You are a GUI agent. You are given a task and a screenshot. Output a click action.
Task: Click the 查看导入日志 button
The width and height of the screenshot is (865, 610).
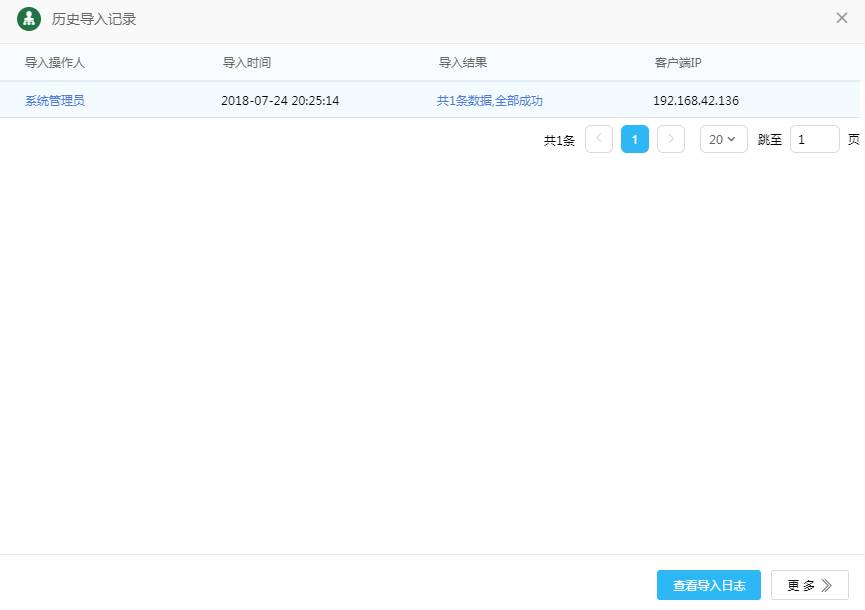click(x=708, y=585)
